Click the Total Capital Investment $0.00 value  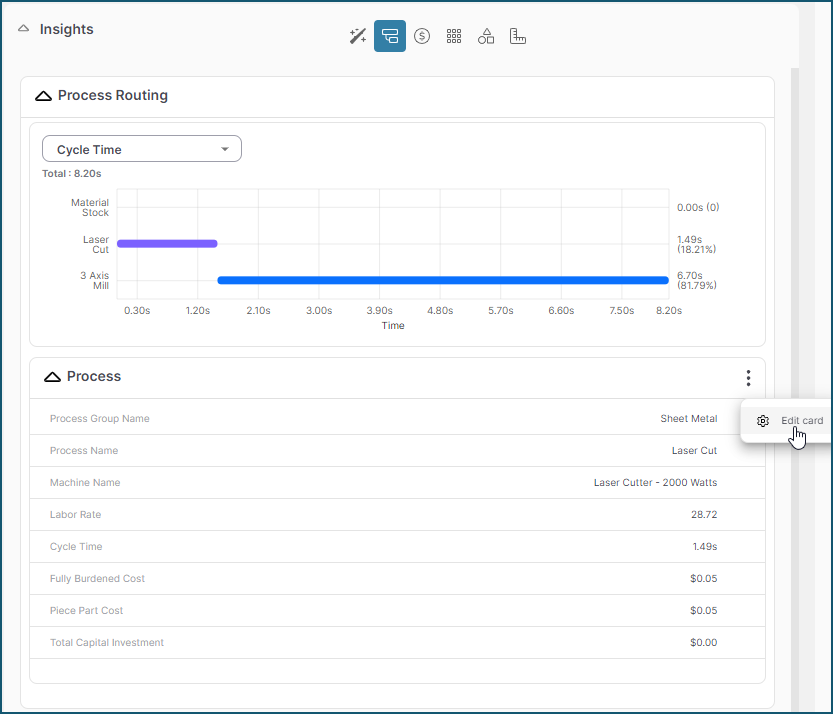tap(703, 643)
